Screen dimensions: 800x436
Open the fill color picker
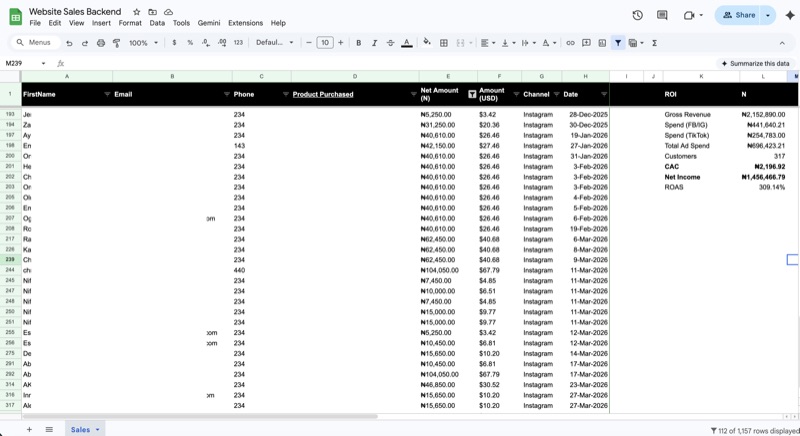tap(427, 43)
